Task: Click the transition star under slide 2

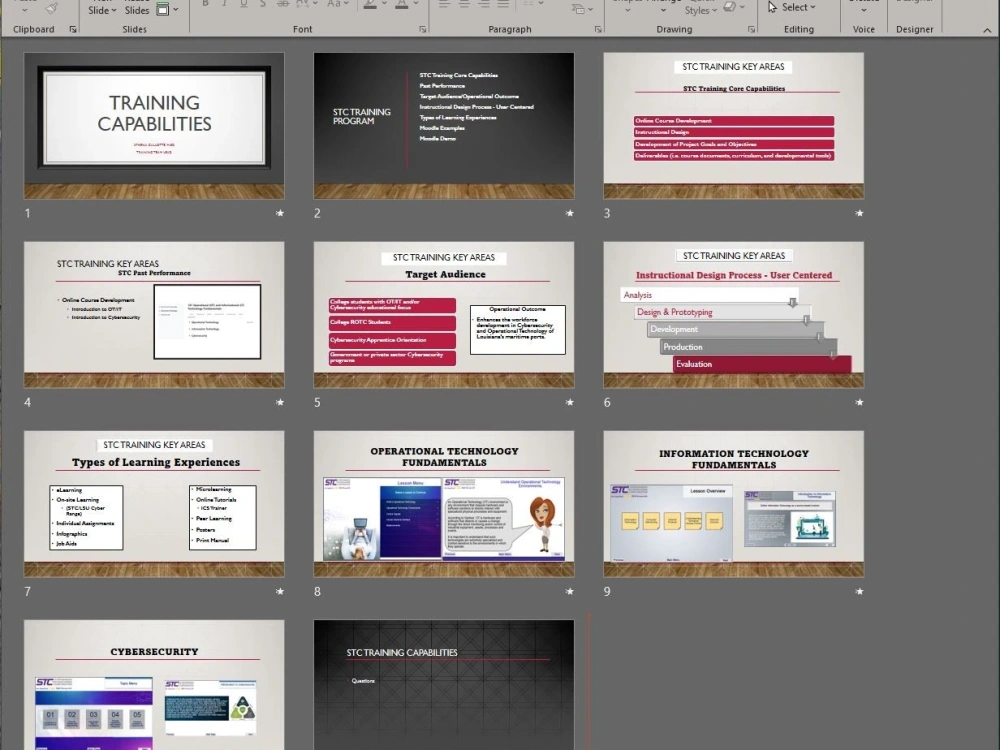Action: 569,213
